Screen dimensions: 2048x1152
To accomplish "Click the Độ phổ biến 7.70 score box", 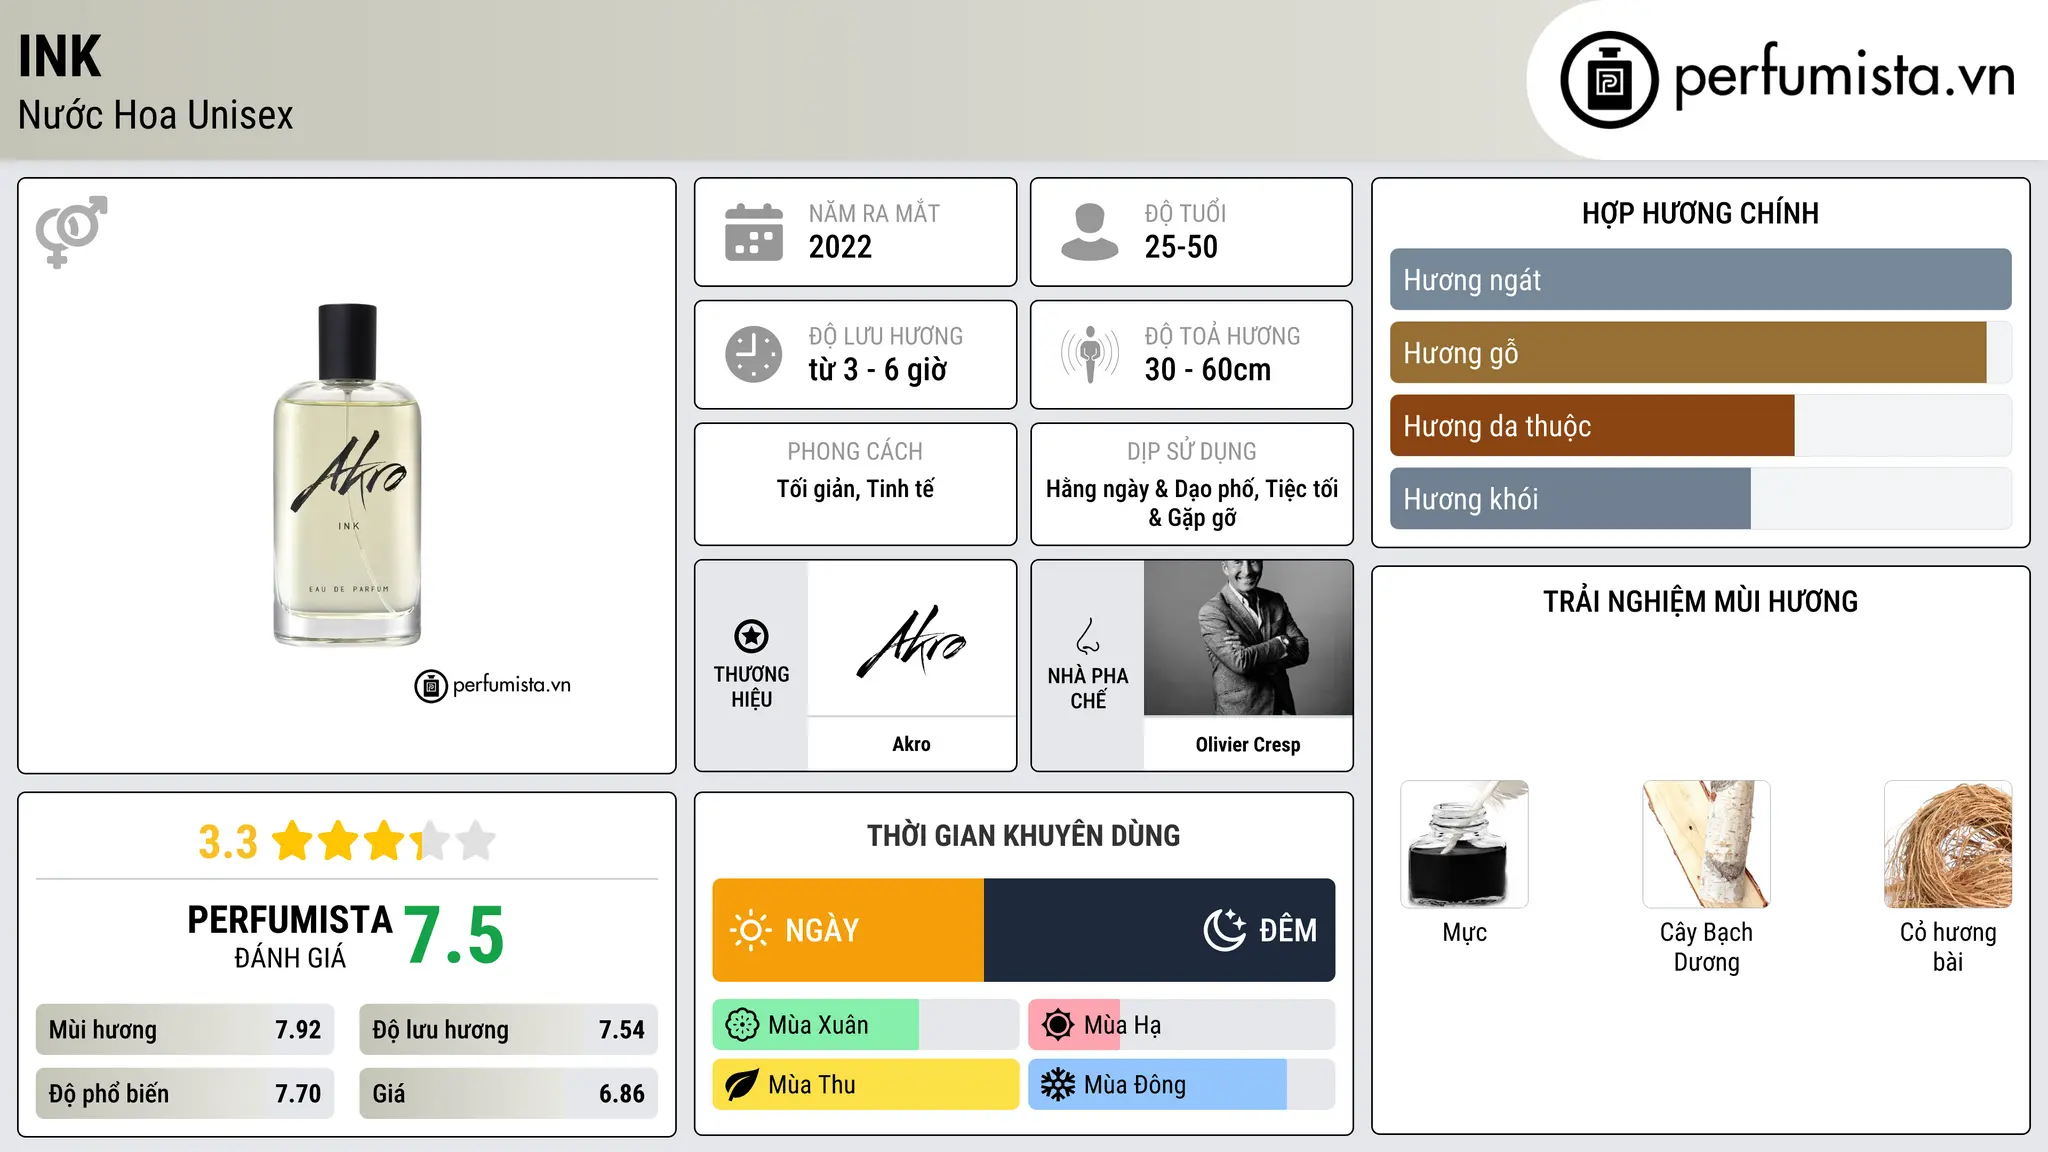I will (185, 1094).
